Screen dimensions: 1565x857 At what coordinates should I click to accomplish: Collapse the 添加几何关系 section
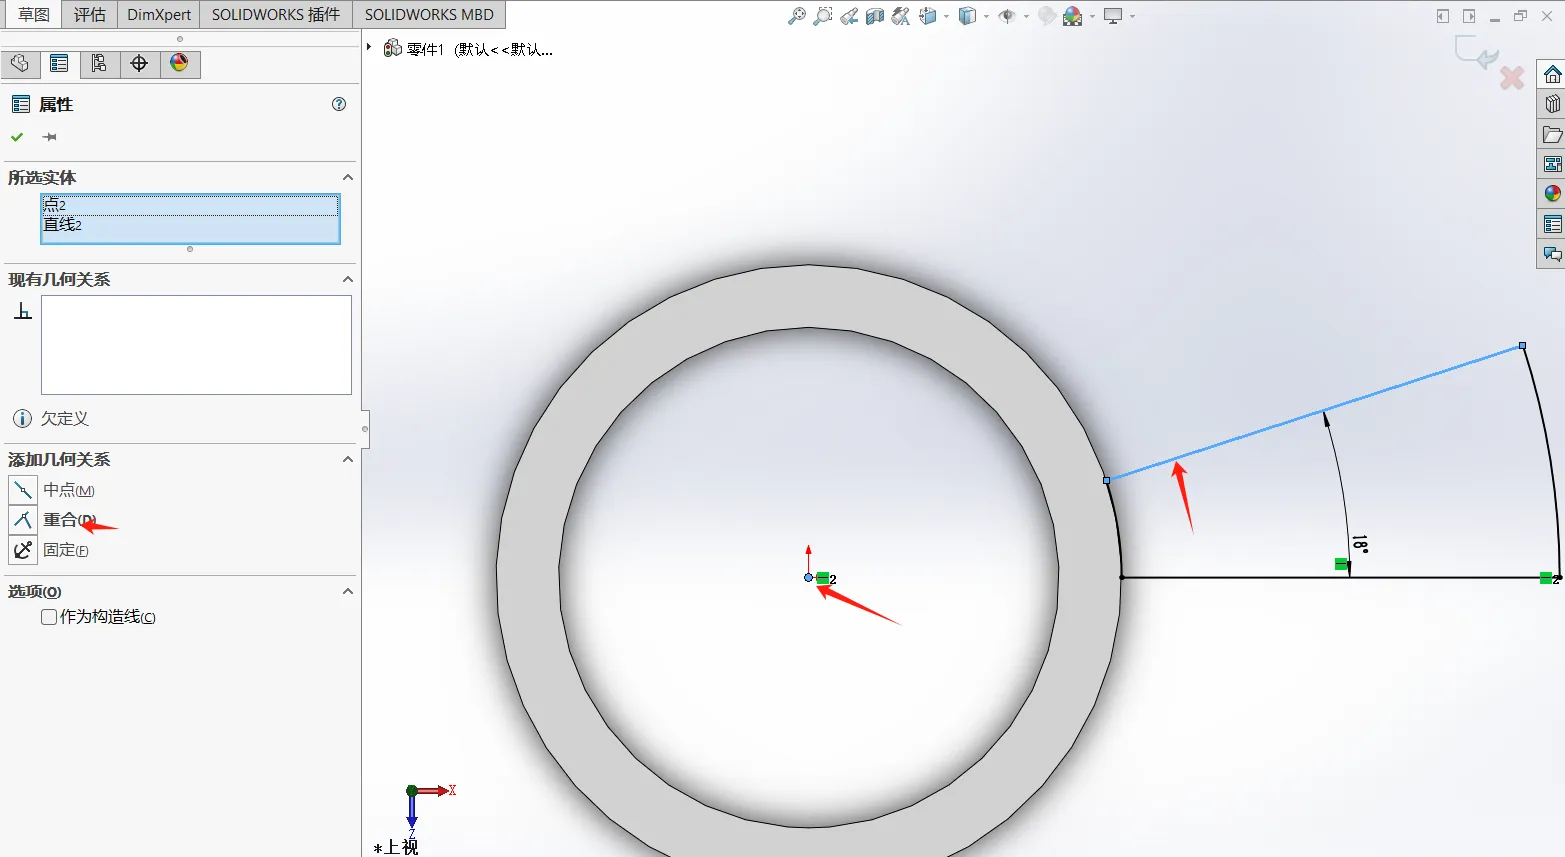[x=348, y=459]
